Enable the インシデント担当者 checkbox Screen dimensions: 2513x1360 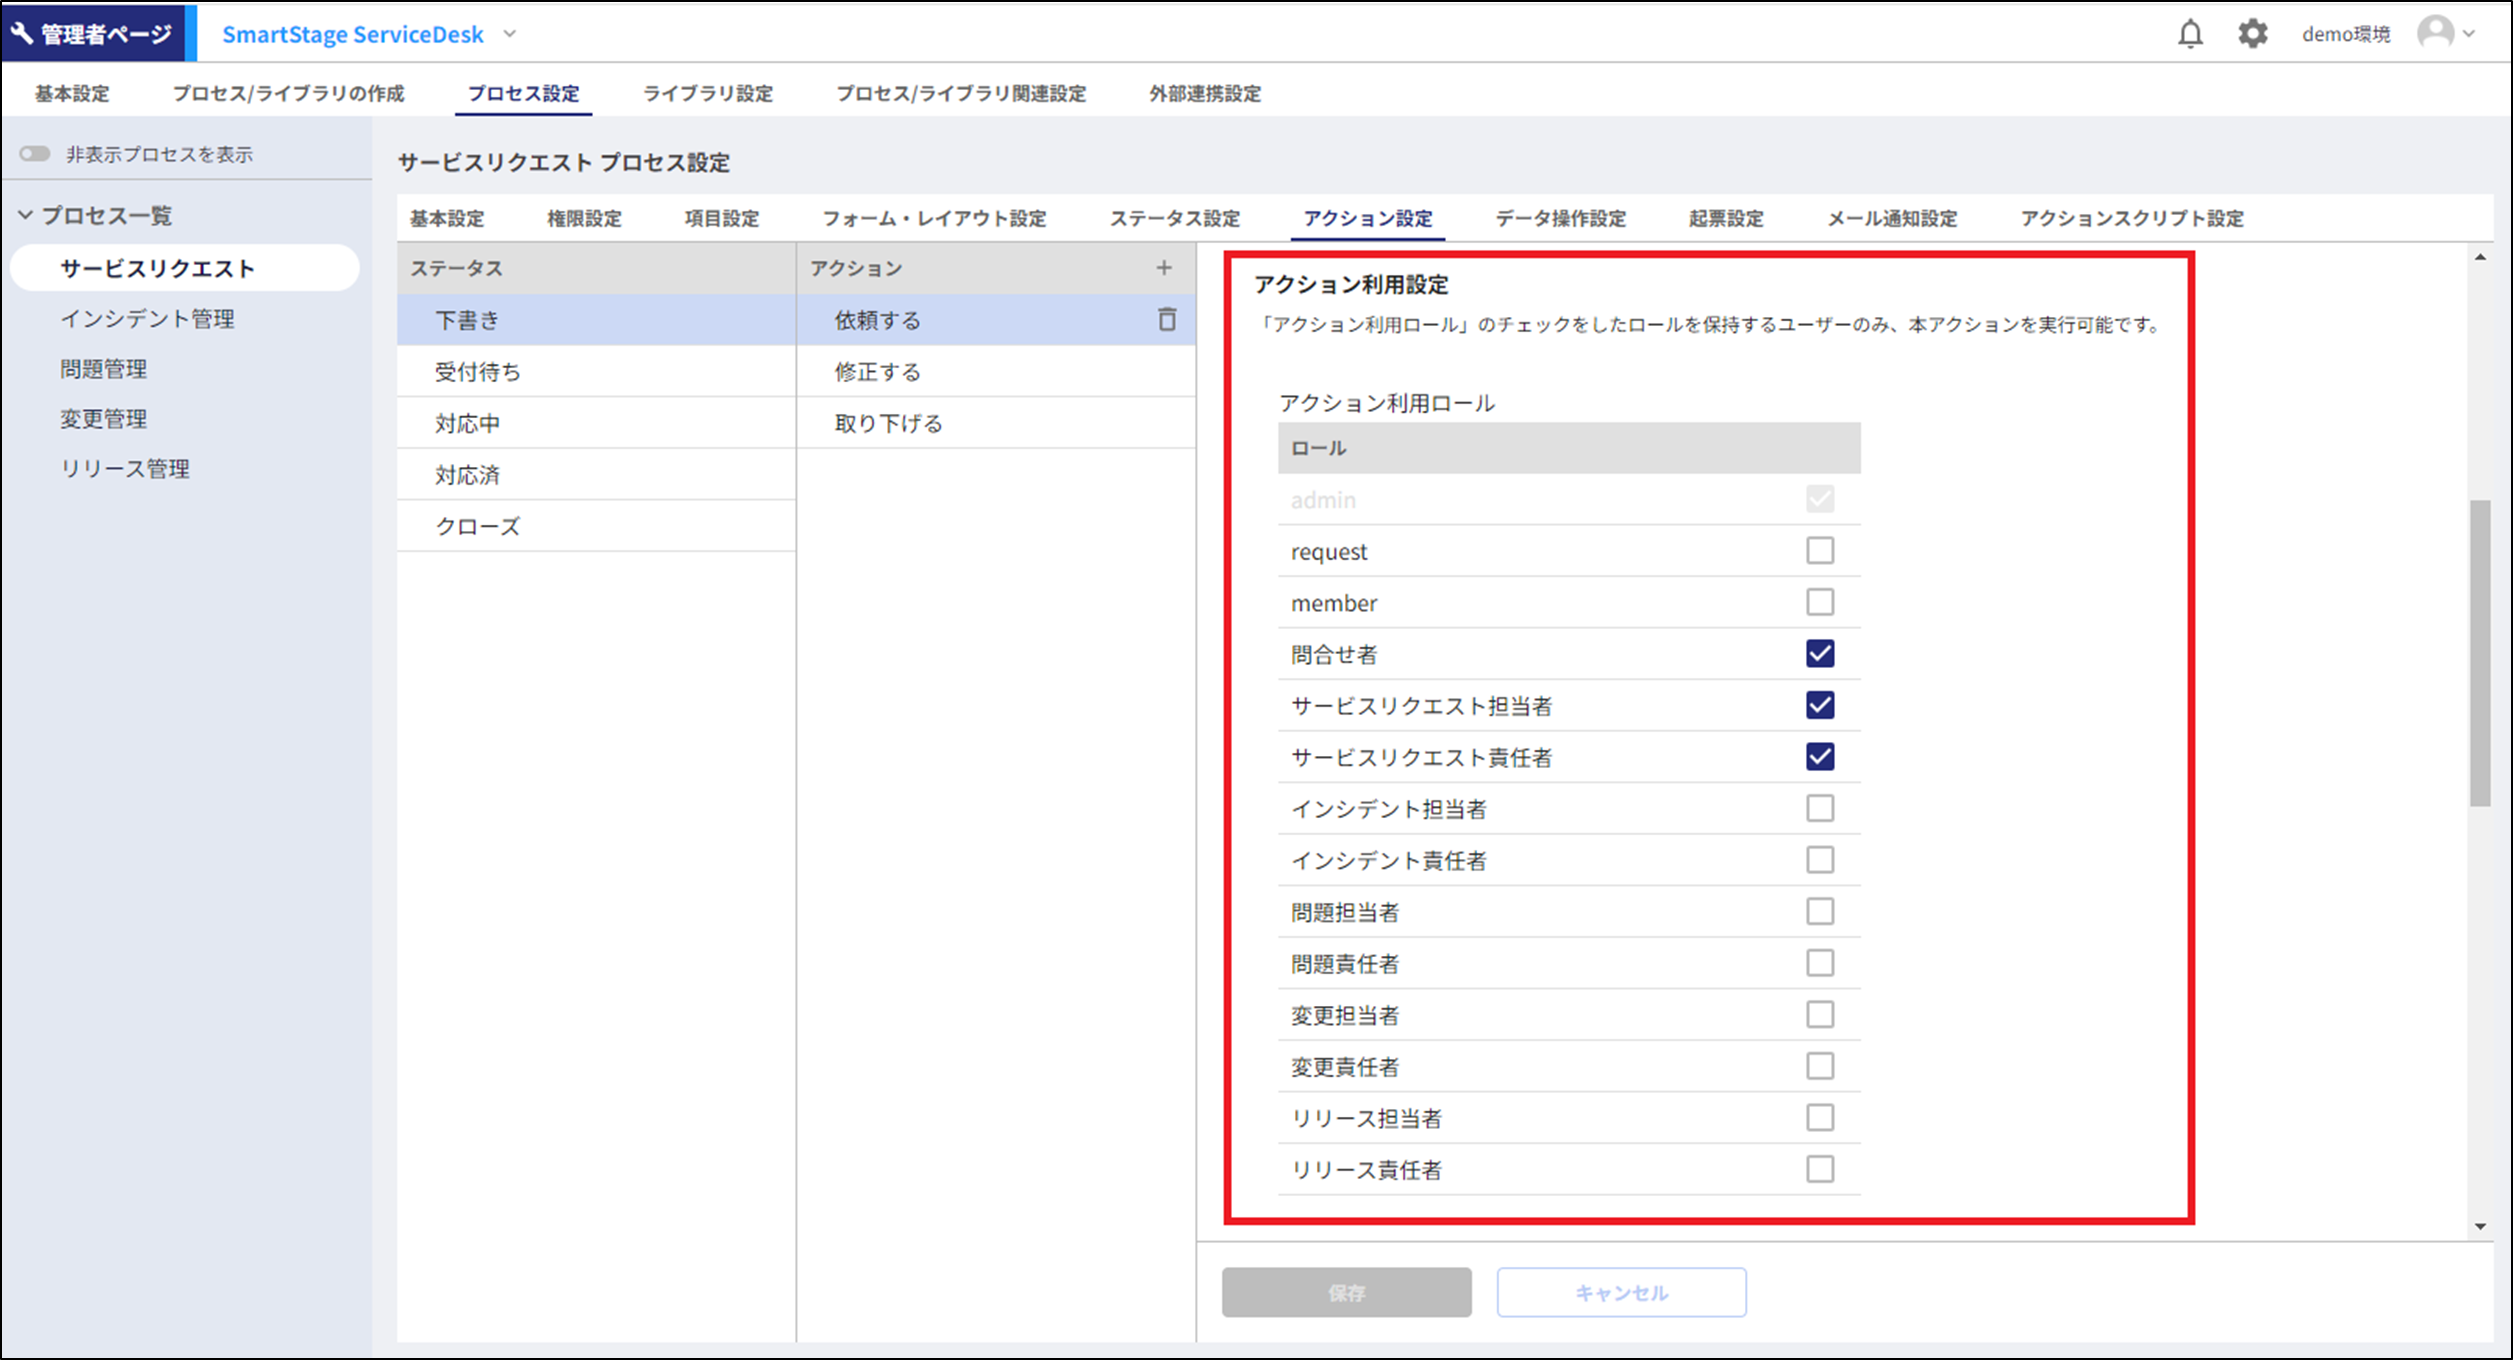[x=1819, y=809]
